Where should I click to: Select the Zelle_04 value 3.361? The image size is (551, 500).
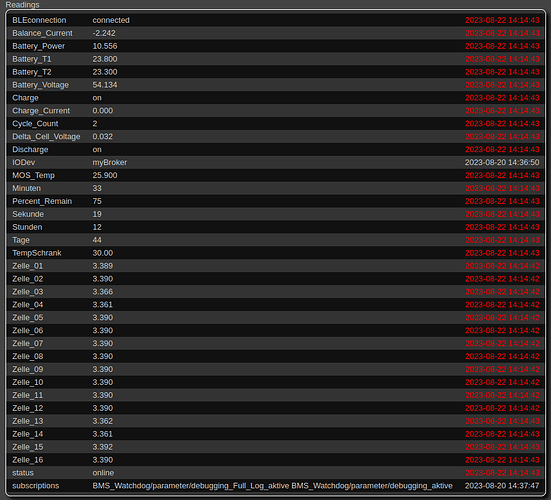(102, 305)
